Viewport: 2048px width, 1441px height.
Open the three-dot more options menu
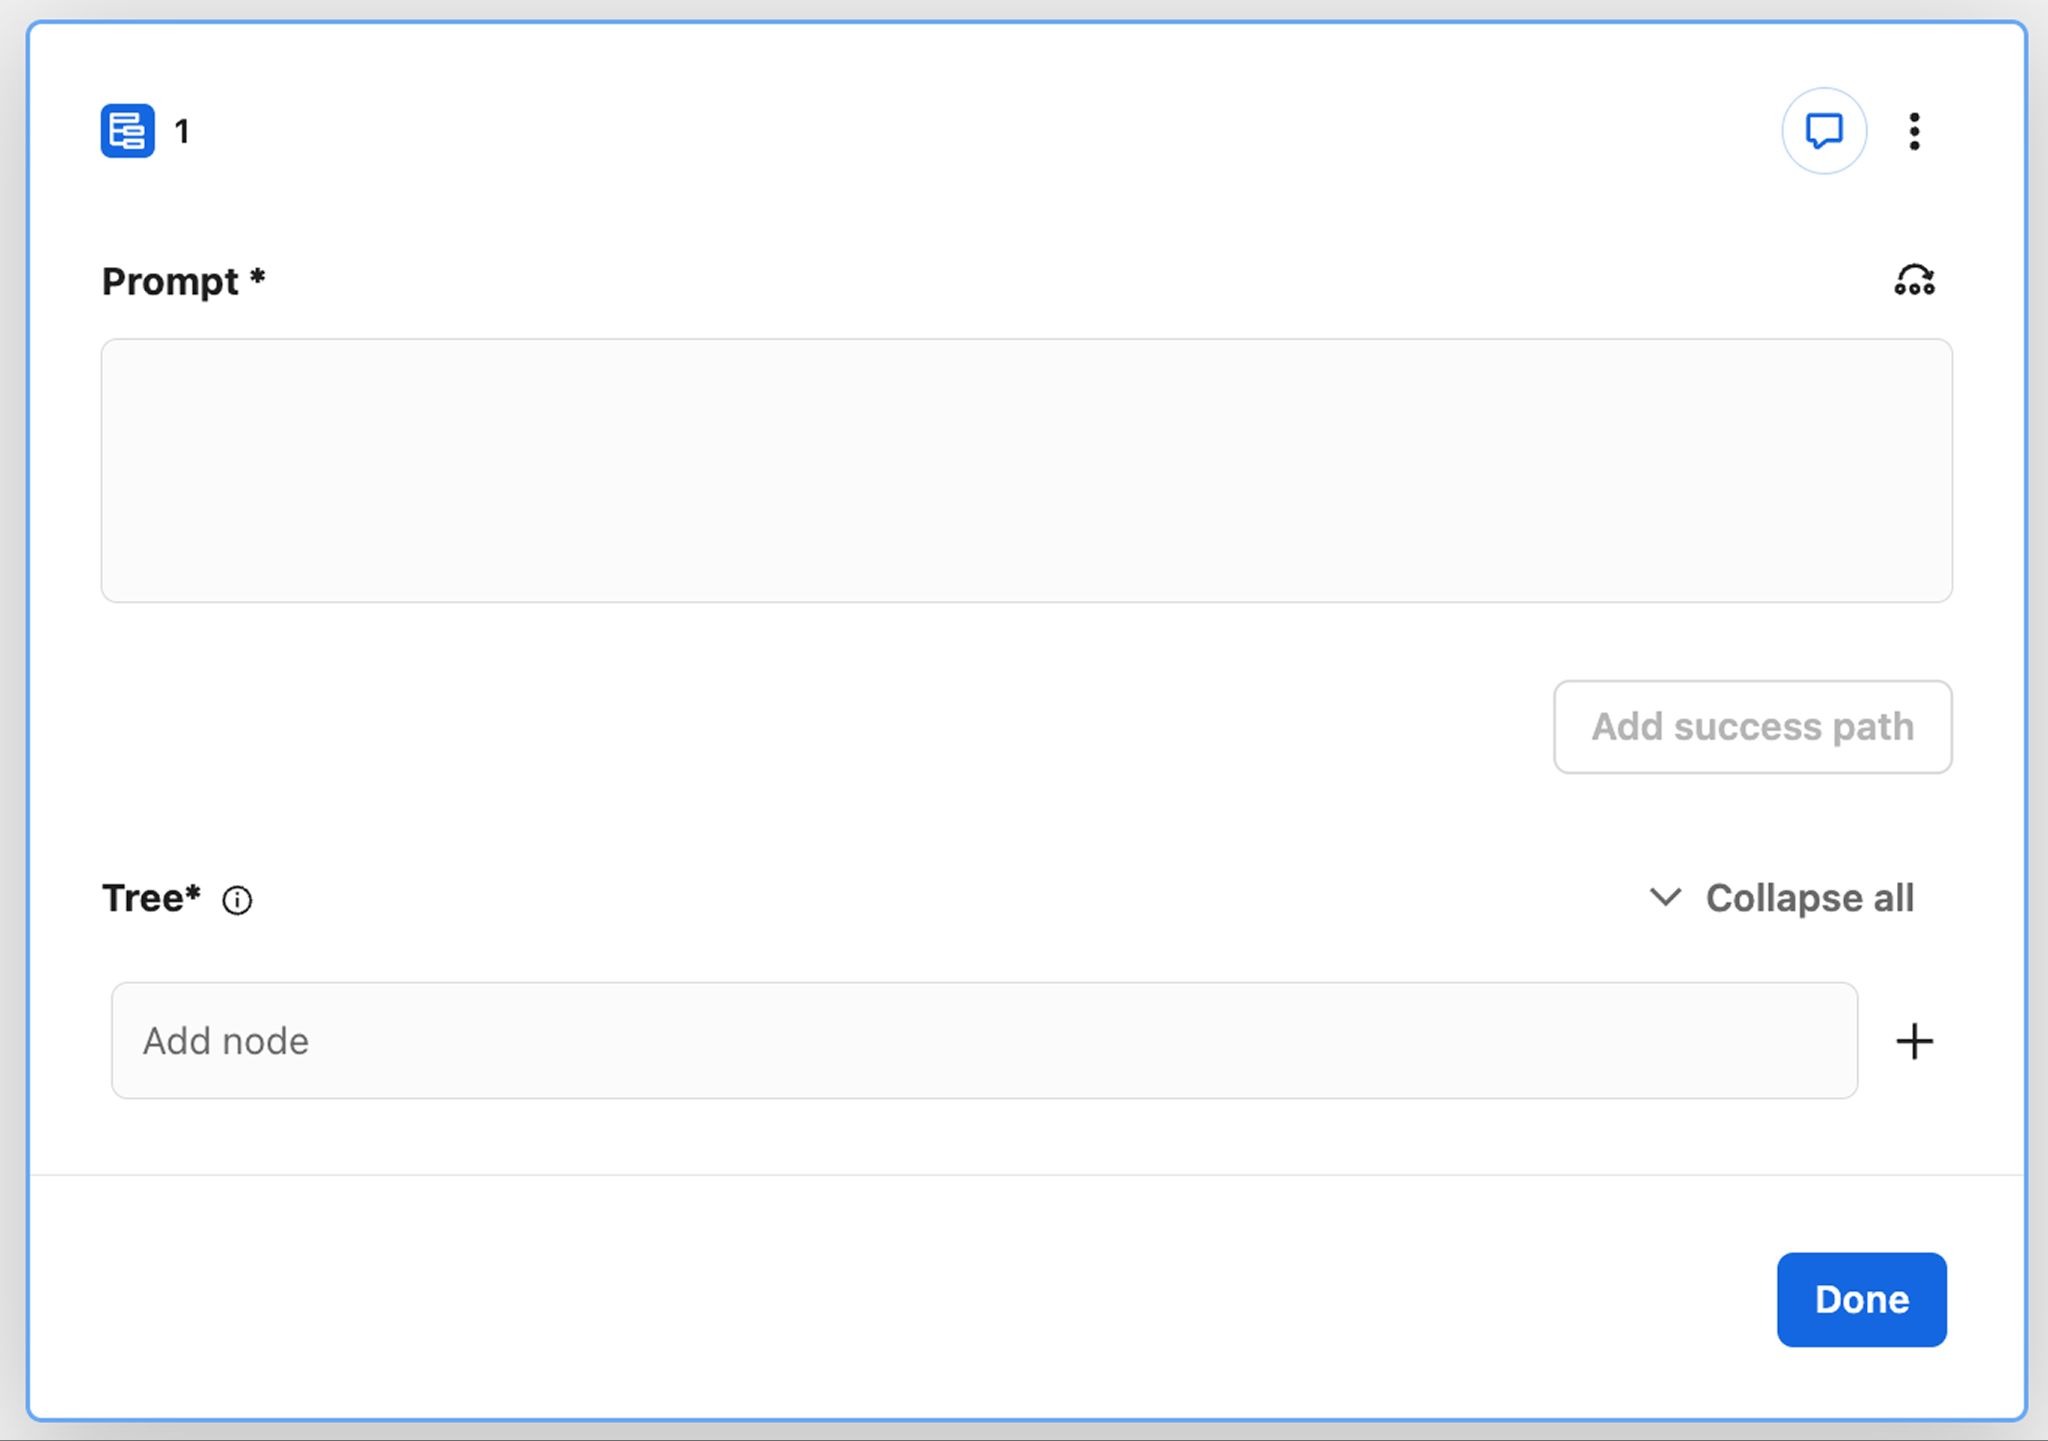coord(1914,131)
